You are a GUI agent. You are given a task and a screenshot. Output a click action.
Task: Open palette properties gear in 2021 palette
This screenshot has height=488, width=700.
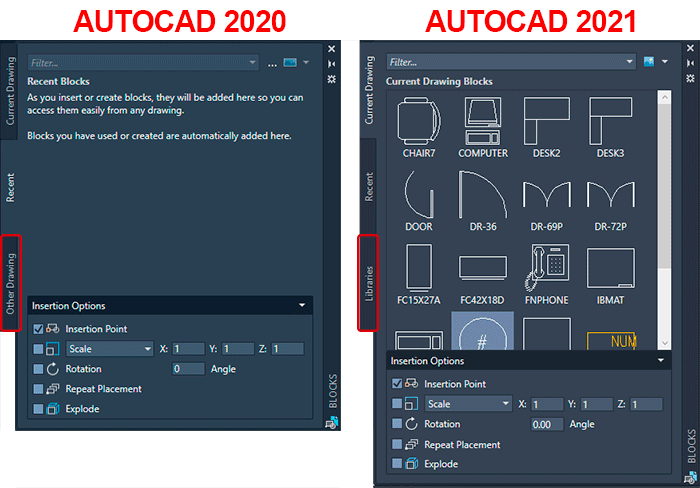[690, 79]
